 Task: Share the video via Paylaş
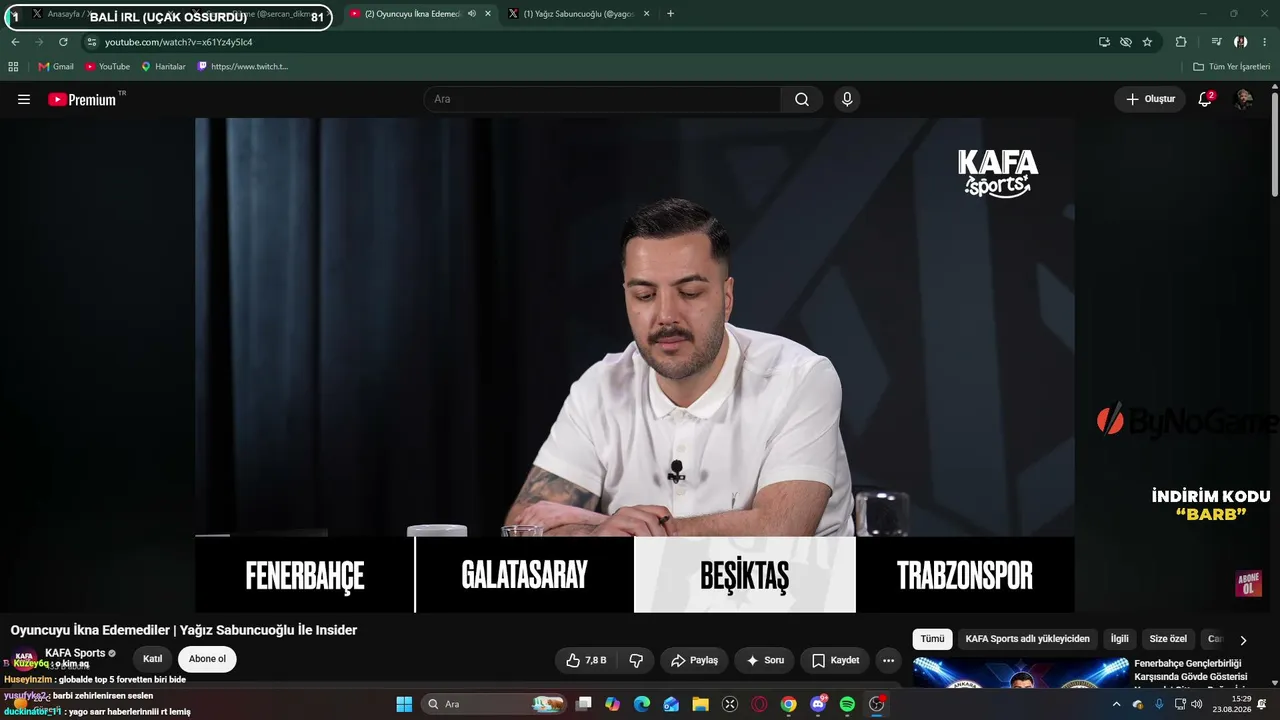click(x=694, y=660)
